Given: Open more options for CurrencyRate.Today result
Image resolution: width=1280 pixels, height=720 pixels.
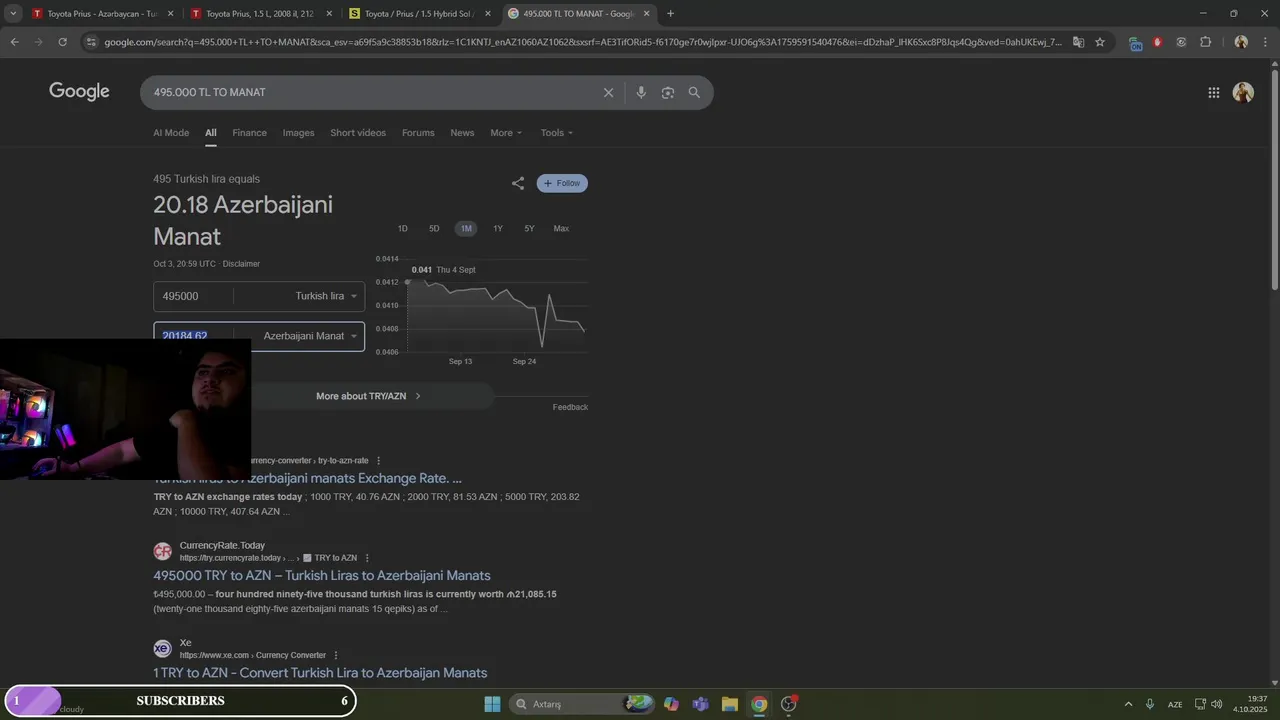Looking at the screenshot, I should [367, 558].
